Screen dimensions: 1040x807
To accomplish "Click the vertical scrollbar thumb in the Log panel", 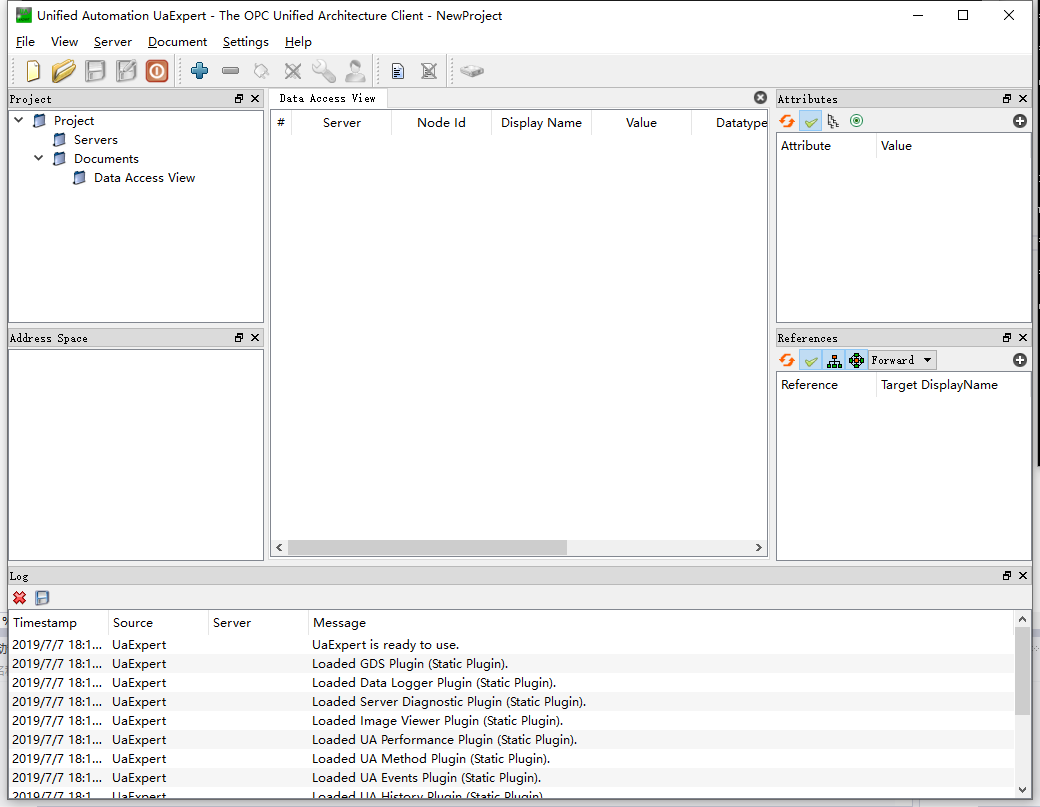I will [x=1022, y=670].
